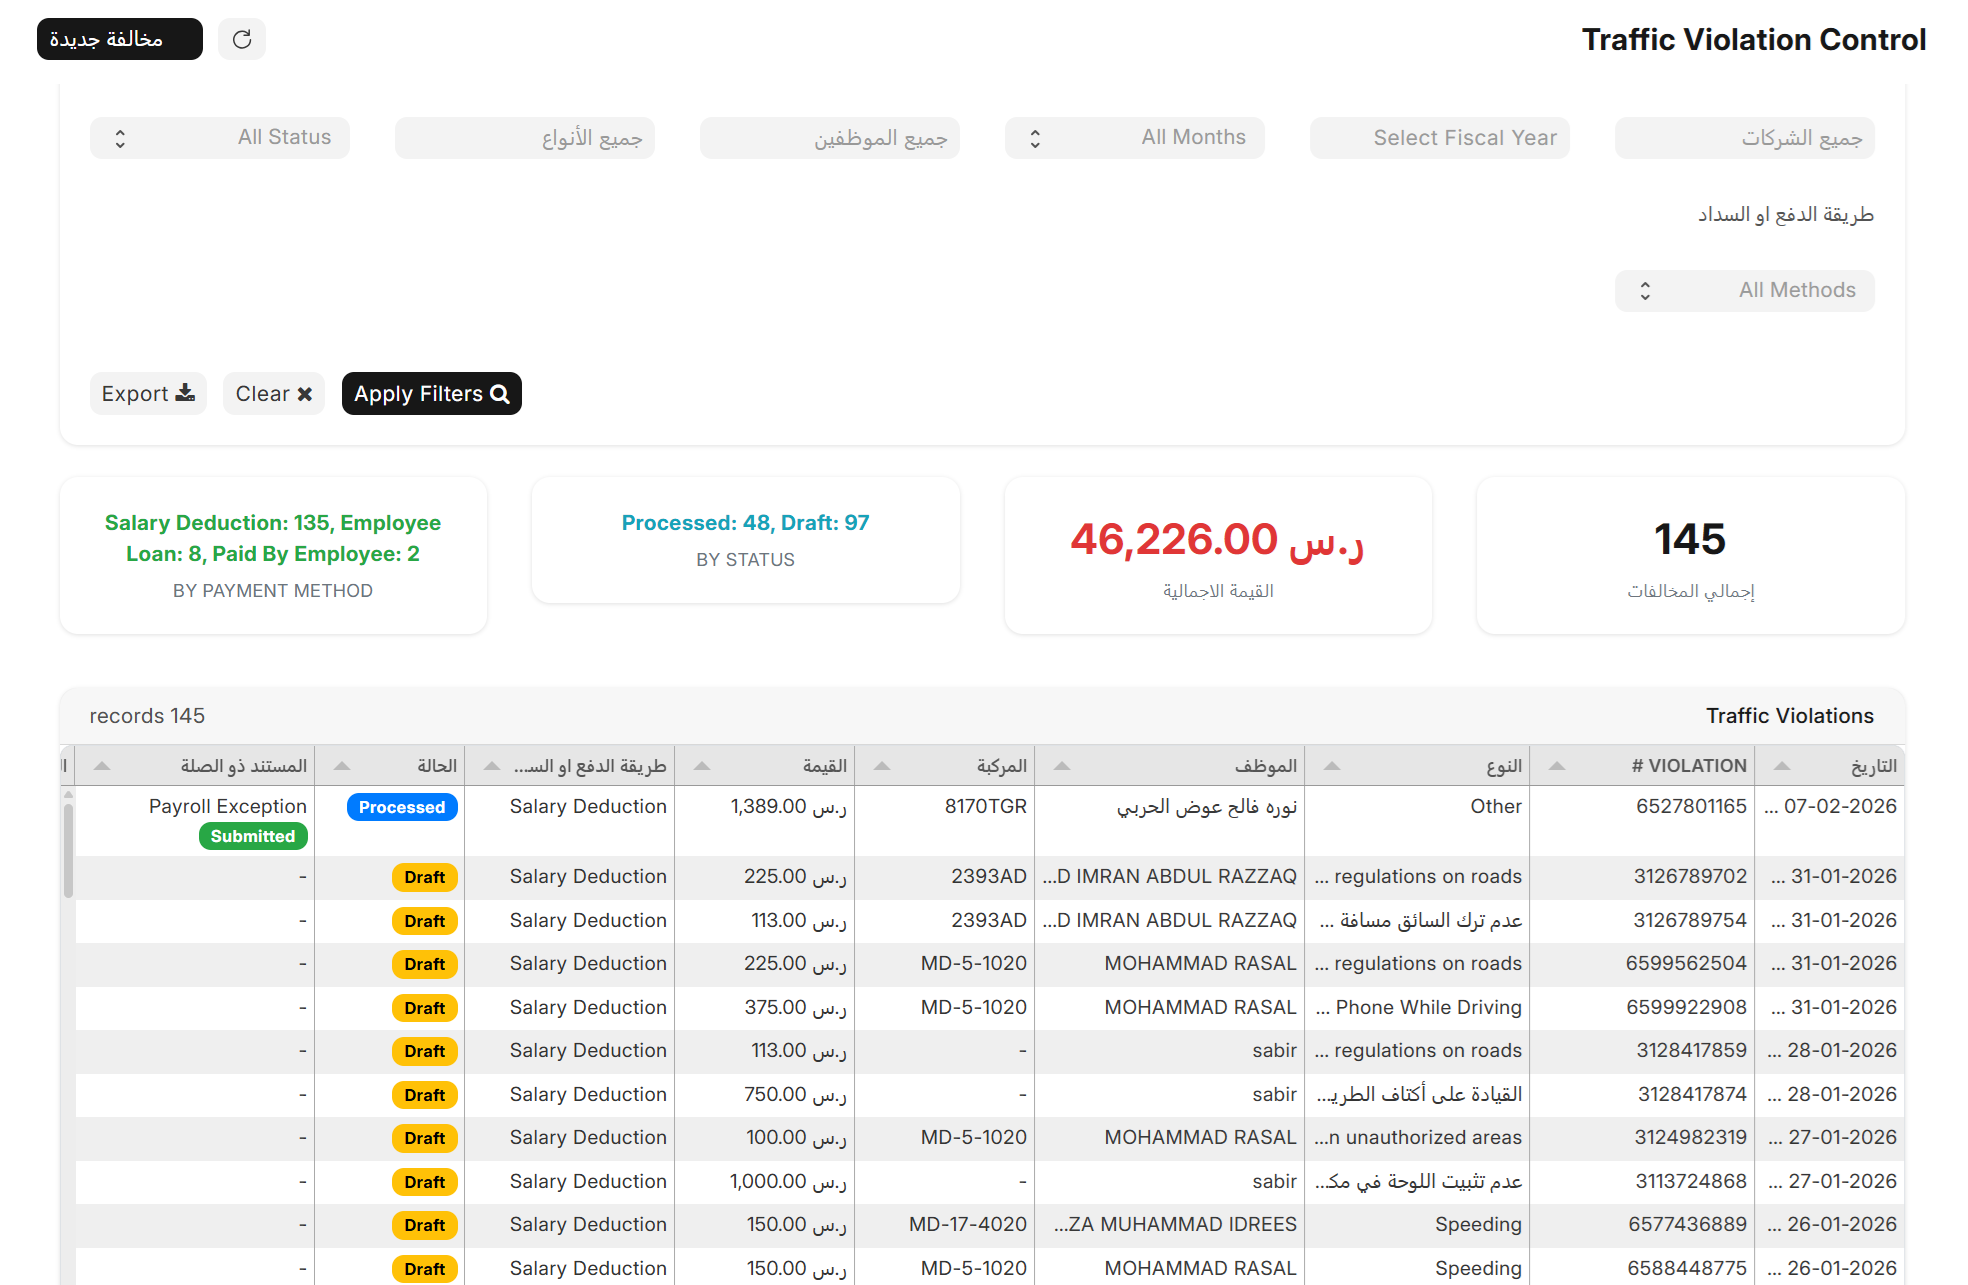Click Apply Filters search button
This screenshot has width=1968, height=1285.
click(x=431, y=394)
